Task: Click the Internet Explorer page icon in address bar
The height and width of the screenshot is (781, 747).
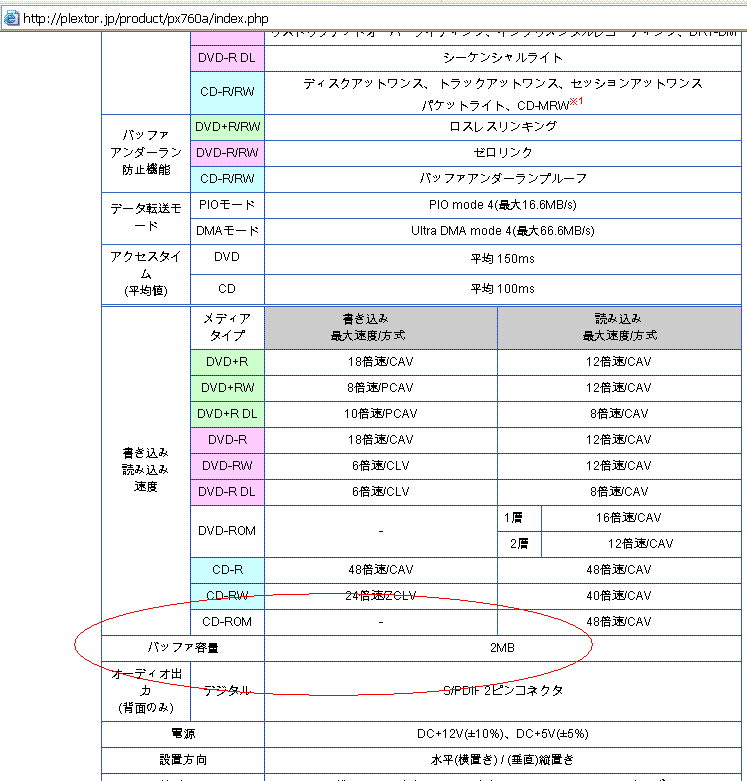Action: coord(11,19)
